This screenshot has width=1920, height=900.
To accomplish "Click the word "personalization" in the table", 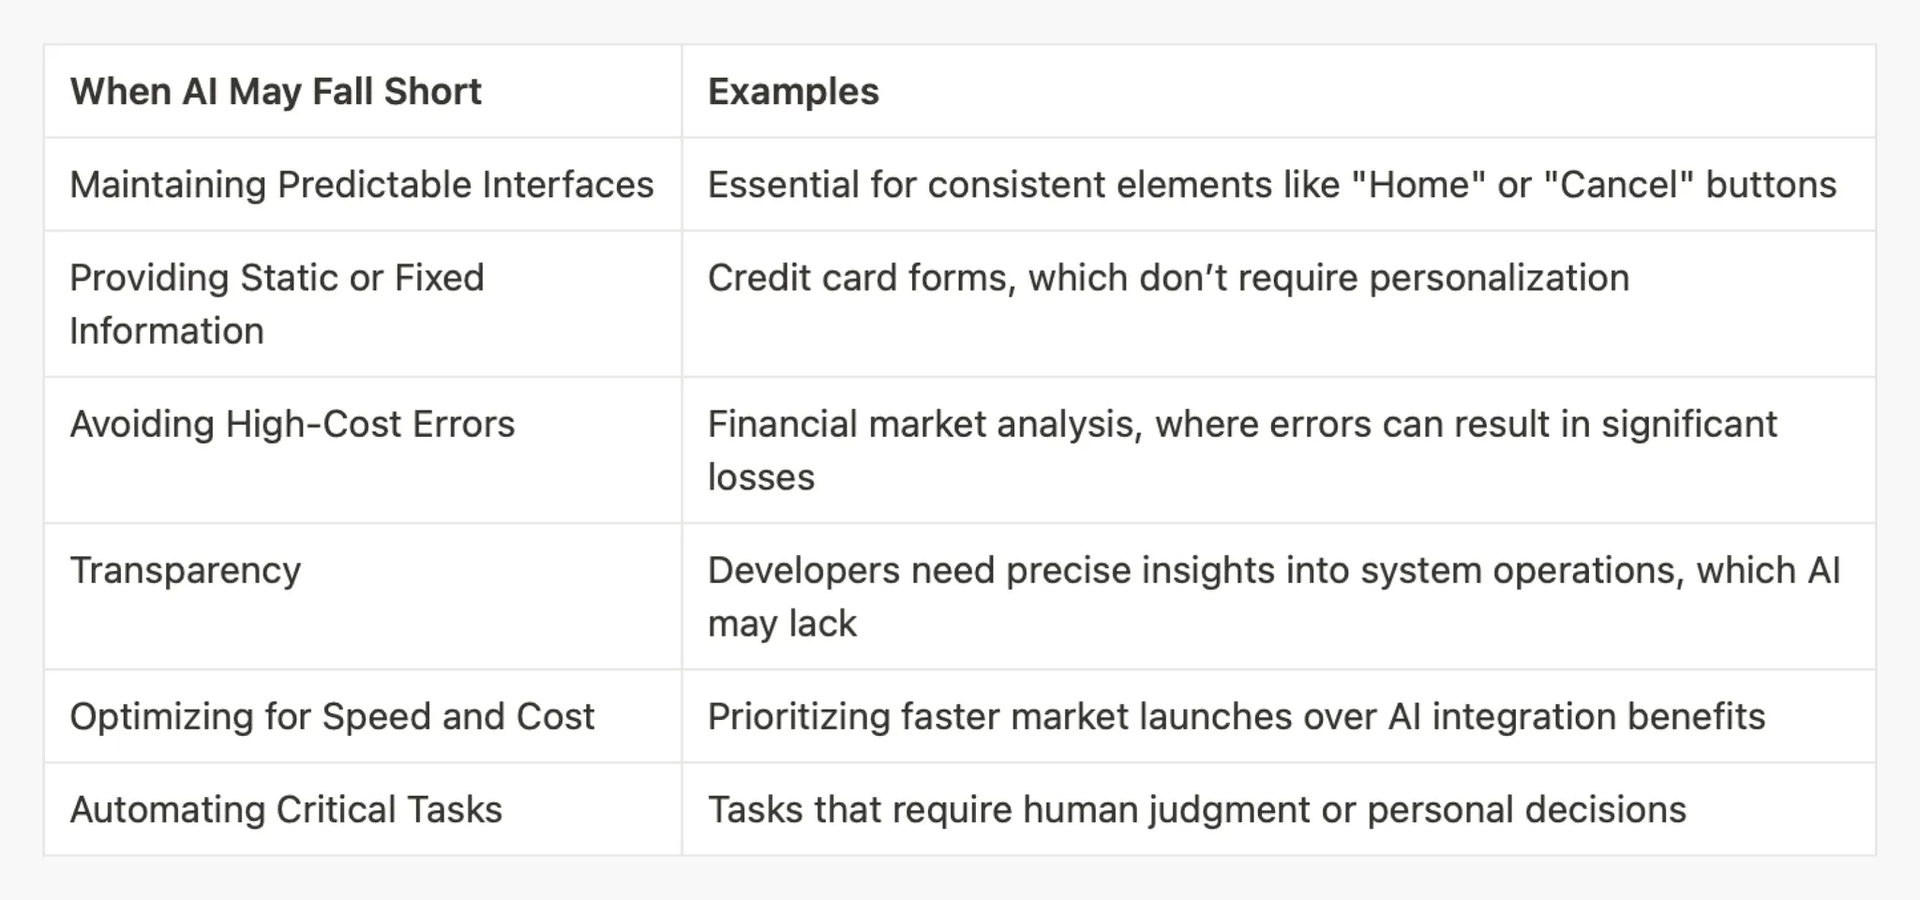I will coord(1498,278).
